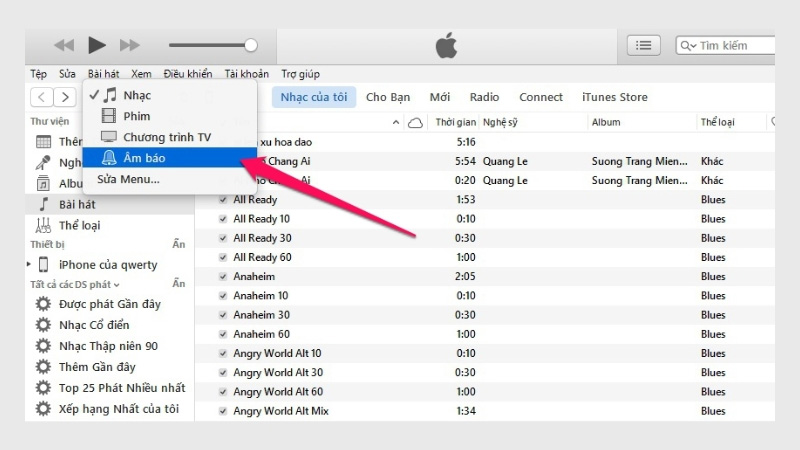Click Sửa Menu... in the dropdown
The width and height of the screenshot is (800, 450).
128,179
